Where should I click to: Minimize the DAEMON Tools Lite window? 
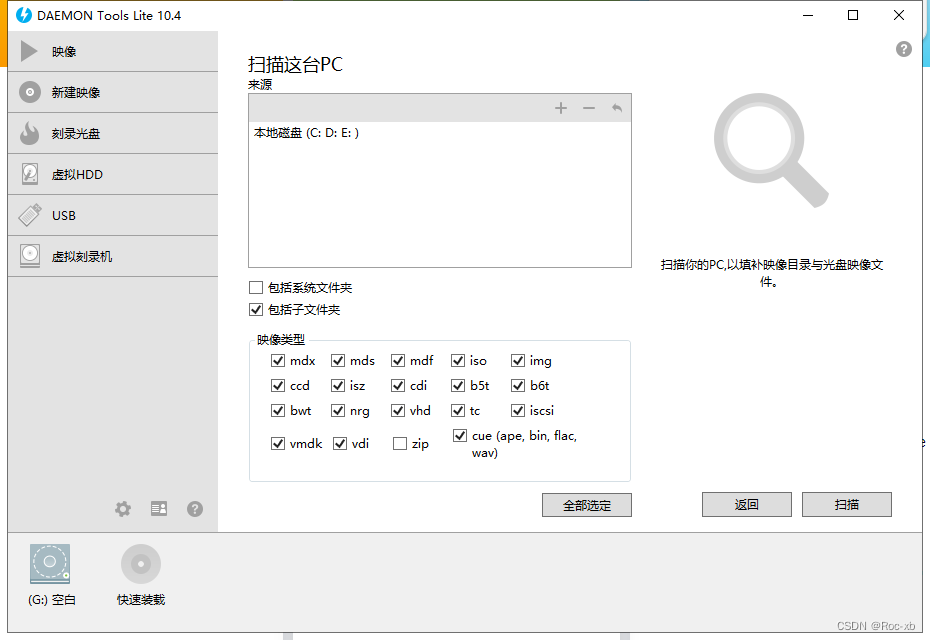click(807, 15)
